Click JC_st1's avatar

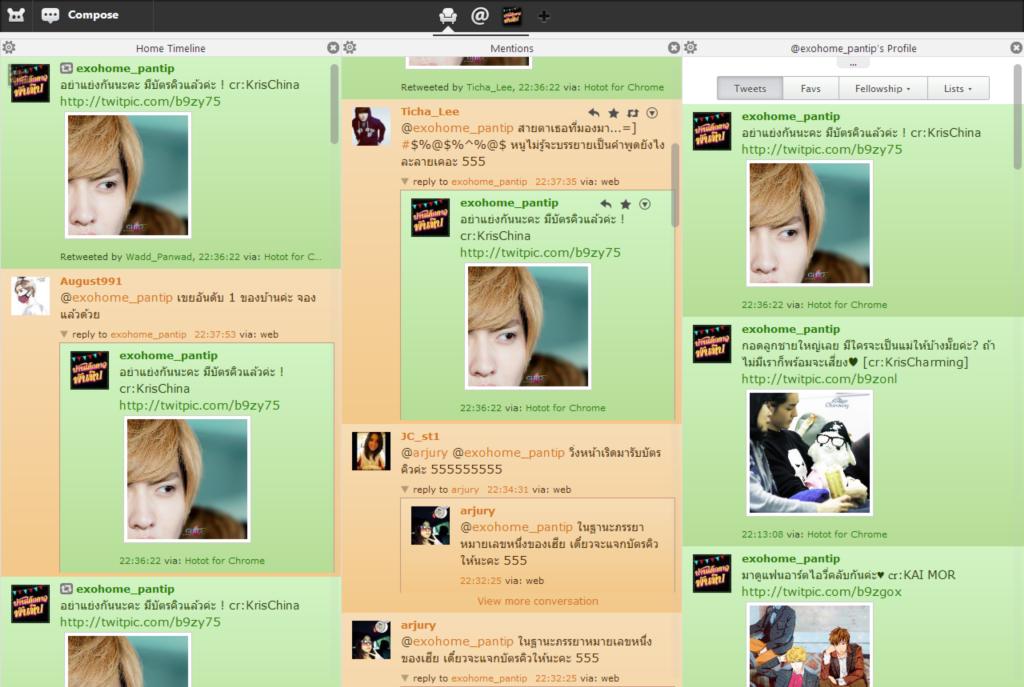click(x=371, y=451)
